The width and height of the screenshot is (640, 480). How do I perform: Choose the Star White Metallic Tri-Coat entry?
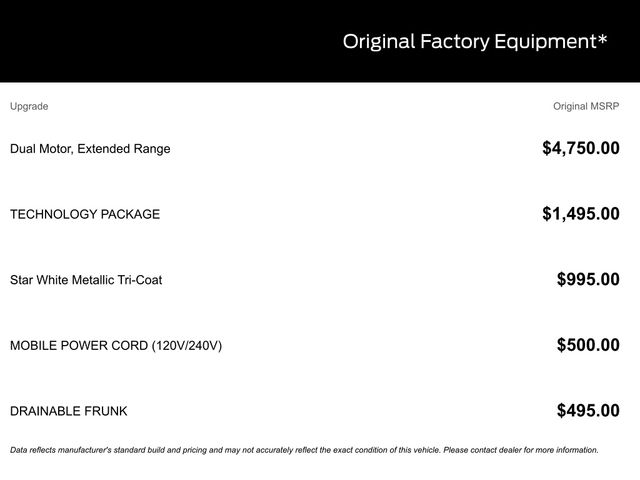pyautogui.click(x=86, y=280)
